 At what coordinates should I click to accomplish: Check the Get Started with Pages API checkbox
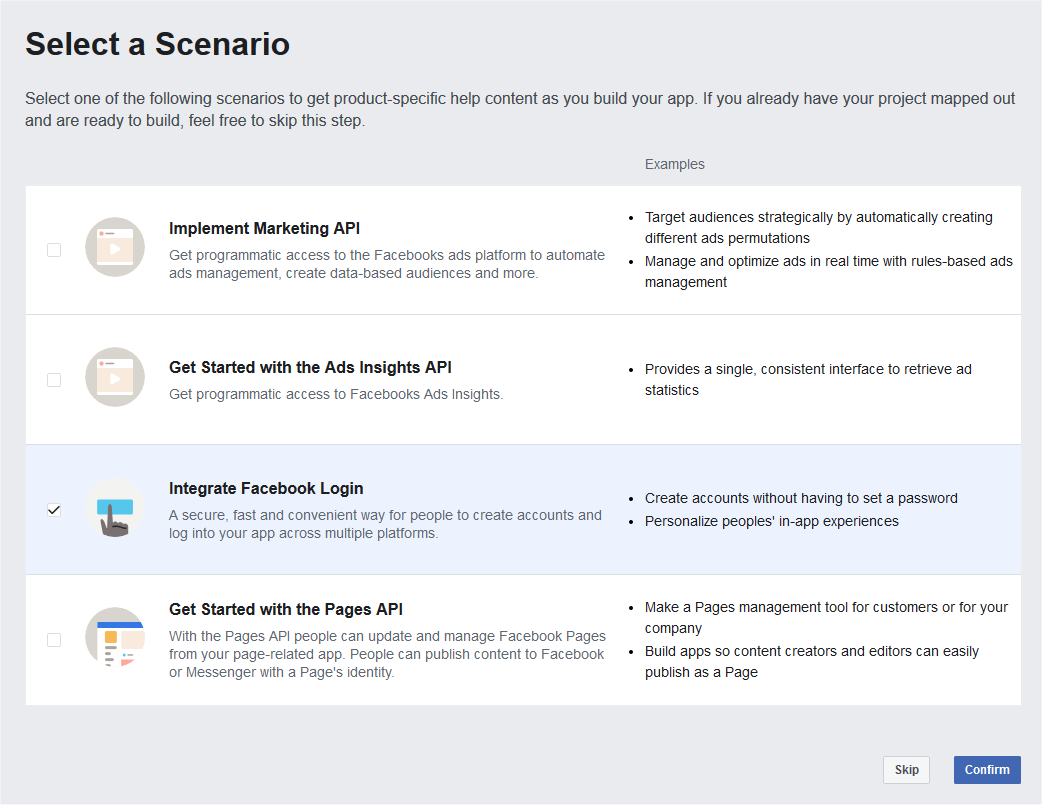(x=54, y=639)
